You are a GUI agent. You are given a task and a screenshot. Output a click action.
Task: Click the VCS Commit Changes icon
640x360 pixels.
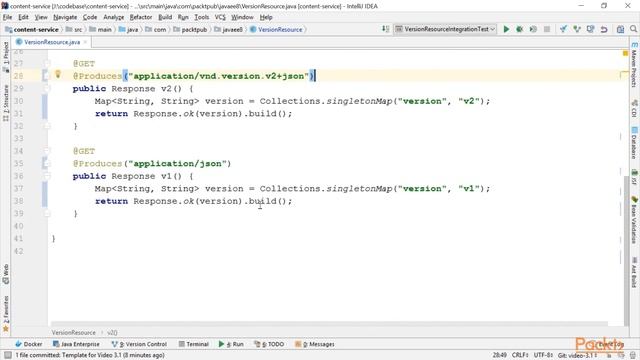[x=577, y=29]
